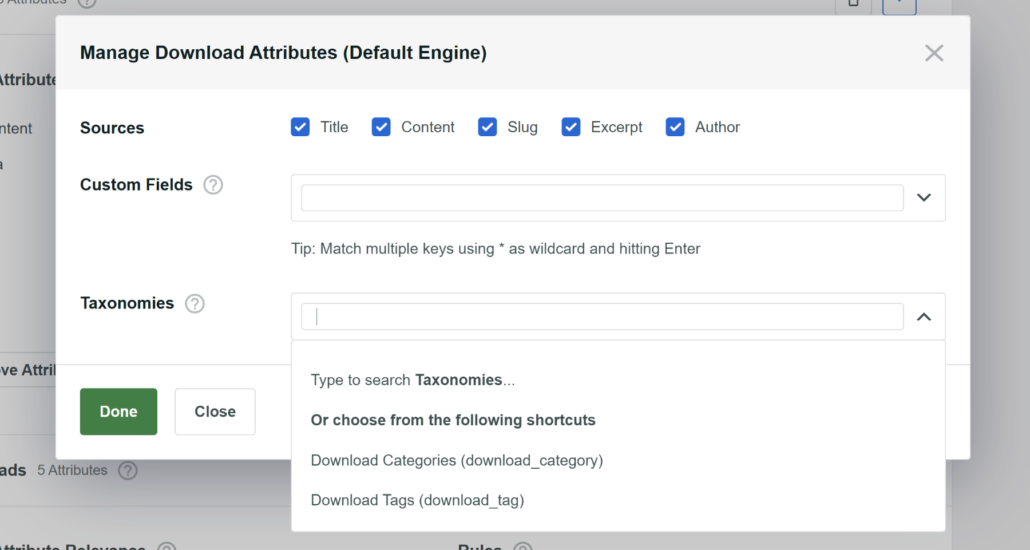Viewport: 1030px width, 550px height.
Task: Uncheck the Content source checkbox
Action: click(381, 127)
